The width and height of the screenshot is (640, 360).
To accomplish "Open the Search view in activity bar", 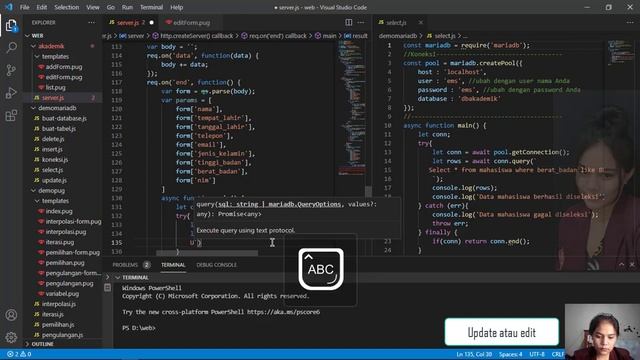I will 11,48.
